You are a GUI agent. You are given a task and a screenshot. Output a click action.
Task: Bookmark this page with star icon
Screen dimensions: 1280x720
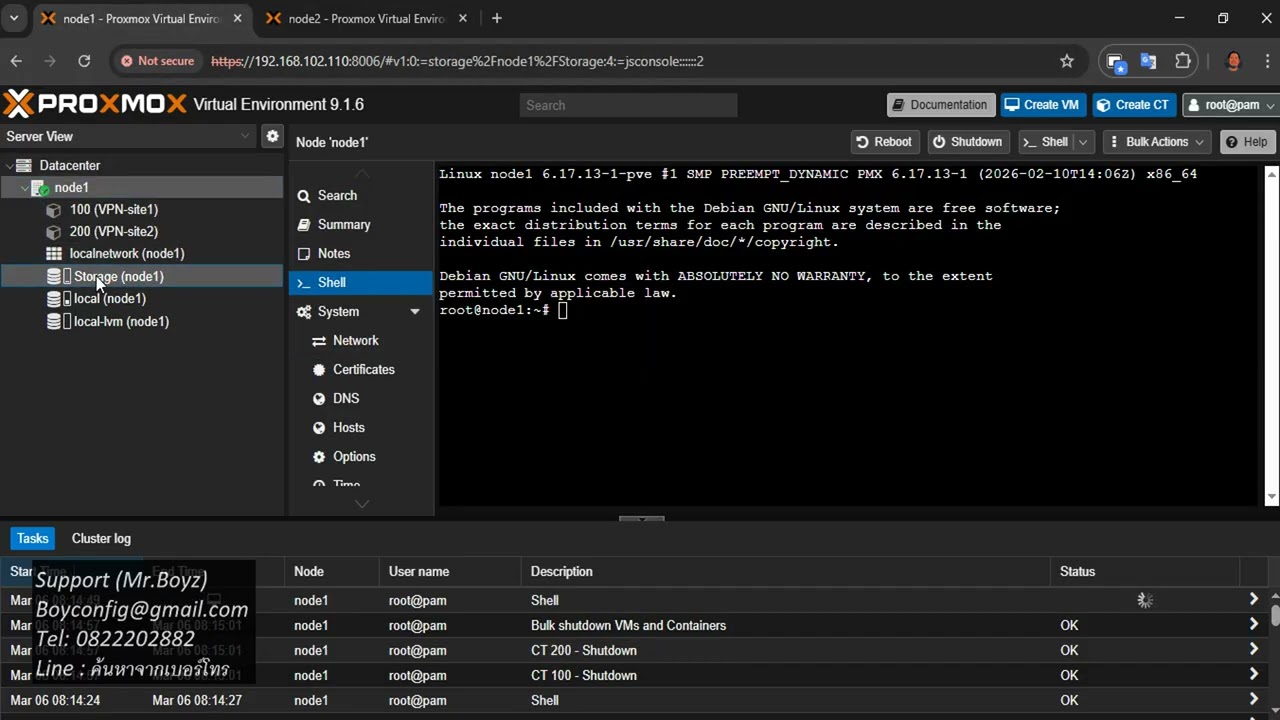(x=1067, y=61)
